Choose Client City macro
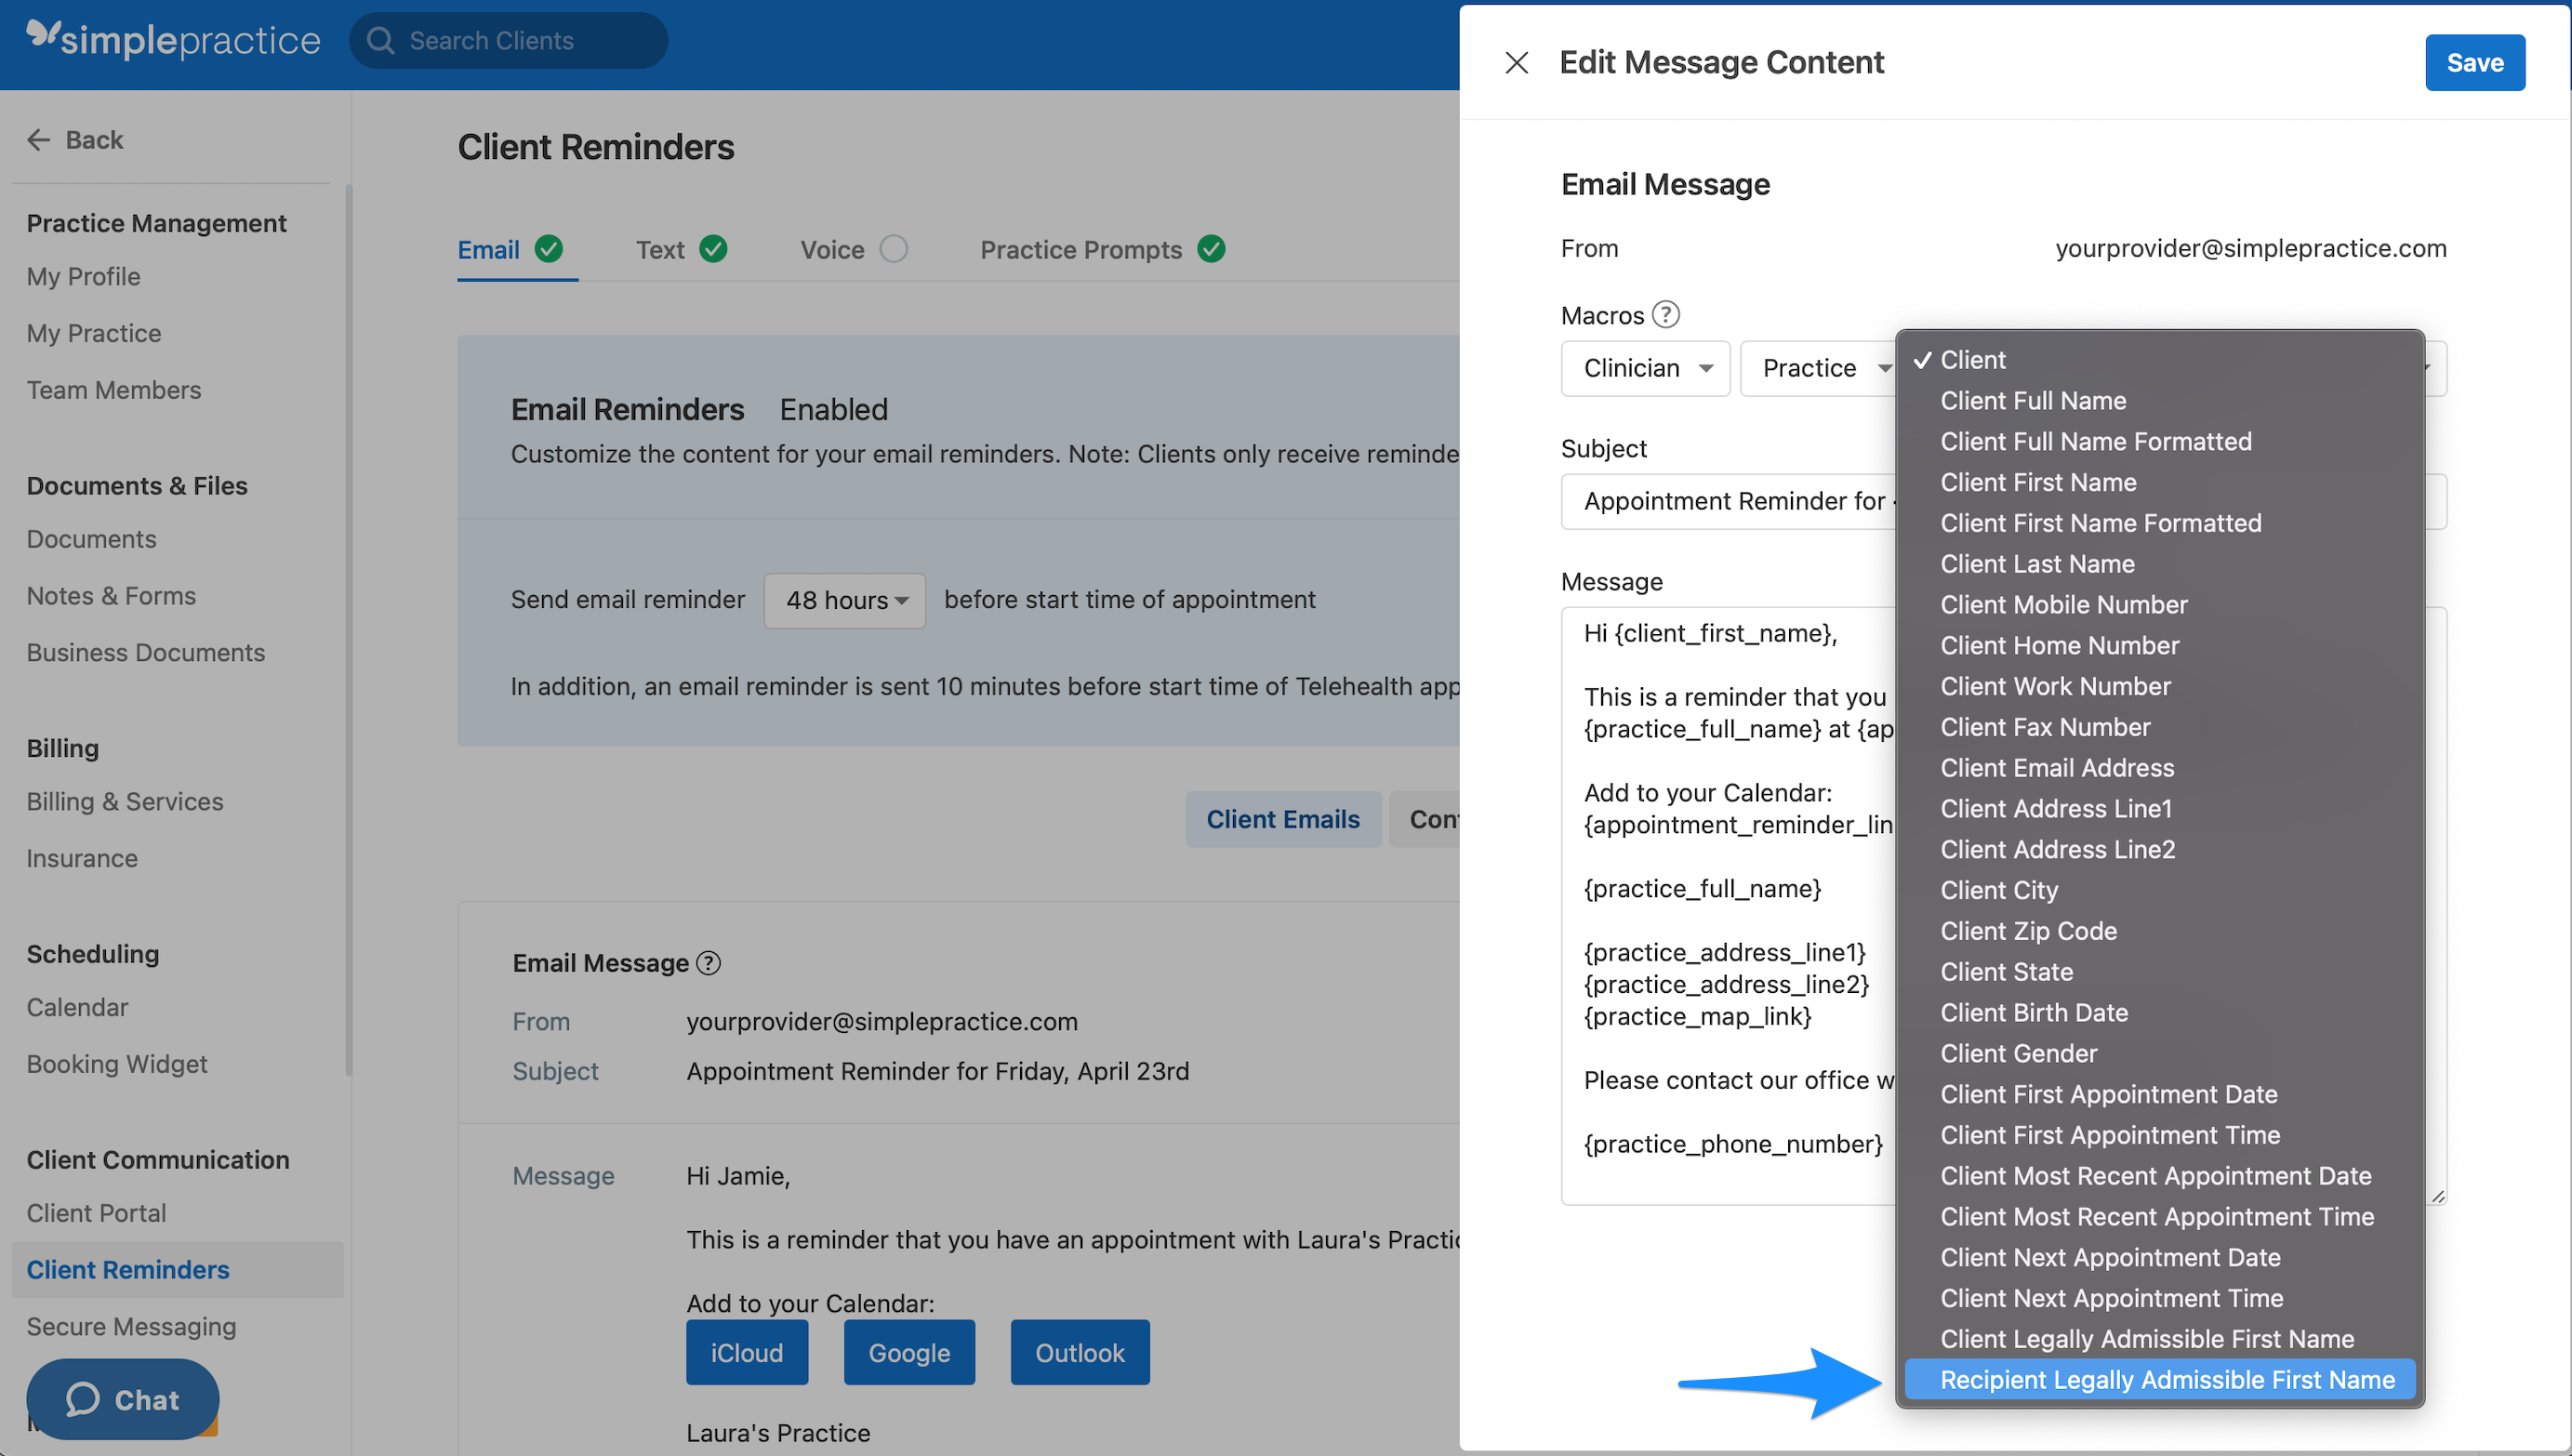This screenshot has height=1456, width=2572. tap(2160, 890)
